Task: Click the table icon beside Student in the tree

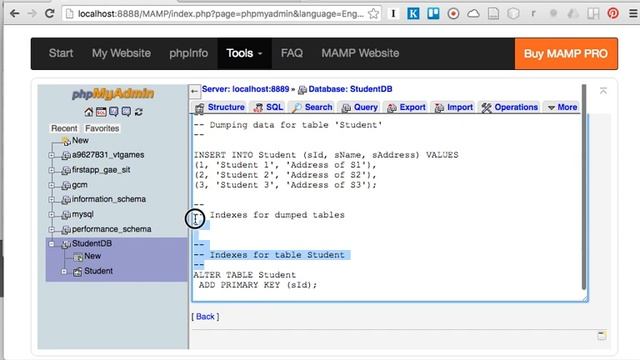Action: 78,271
